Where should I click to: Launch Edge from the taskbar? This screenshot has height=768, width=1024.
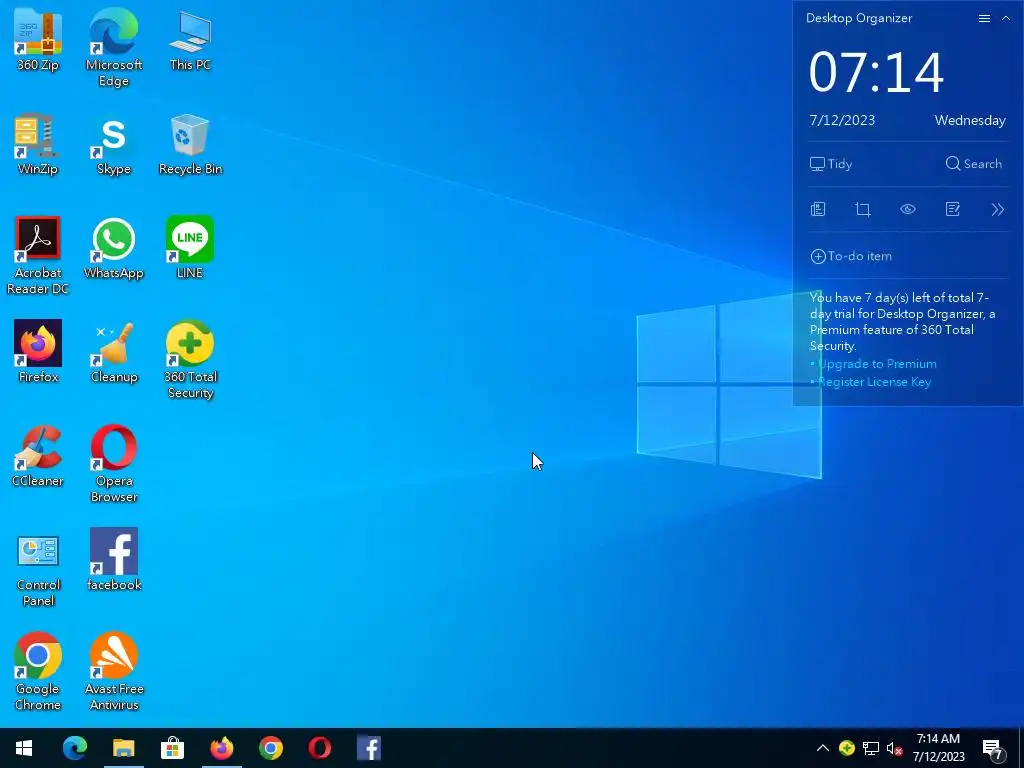point(74,748)
